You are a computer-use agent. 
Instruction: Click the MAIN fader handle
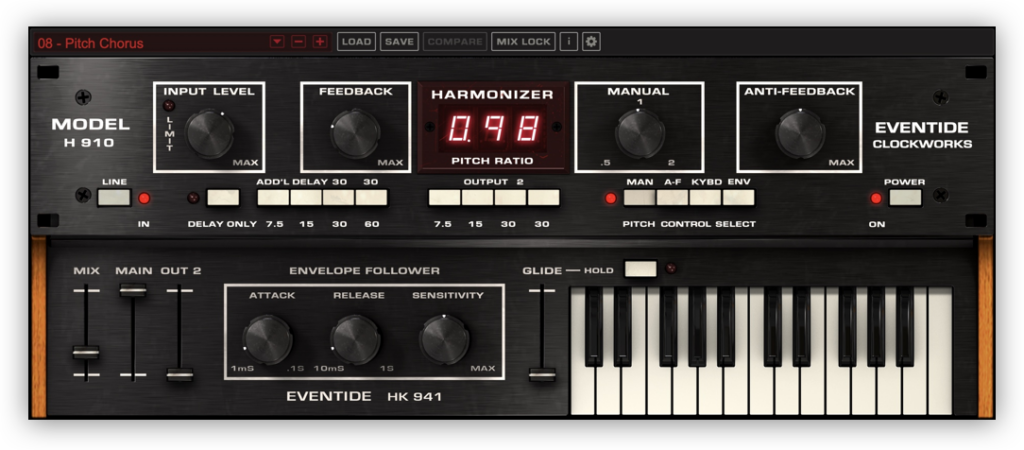pyautogui.click(x=133, y=291)
